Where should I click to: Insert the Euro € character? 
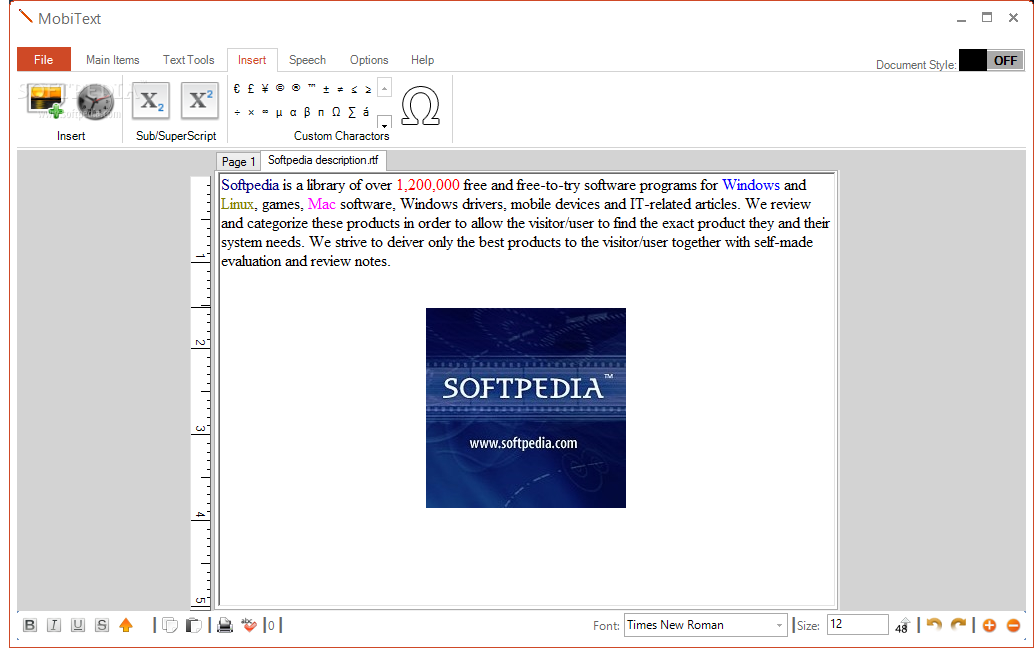pyautogui.click(x=237, y=88)
